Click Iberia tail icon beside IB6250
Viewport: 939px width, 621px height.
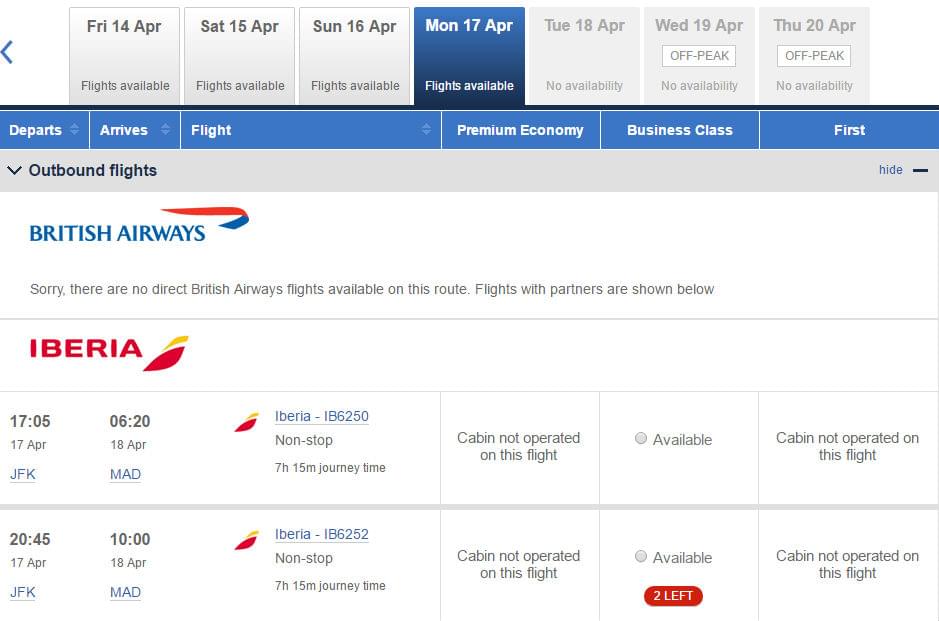tap(247, 422)
